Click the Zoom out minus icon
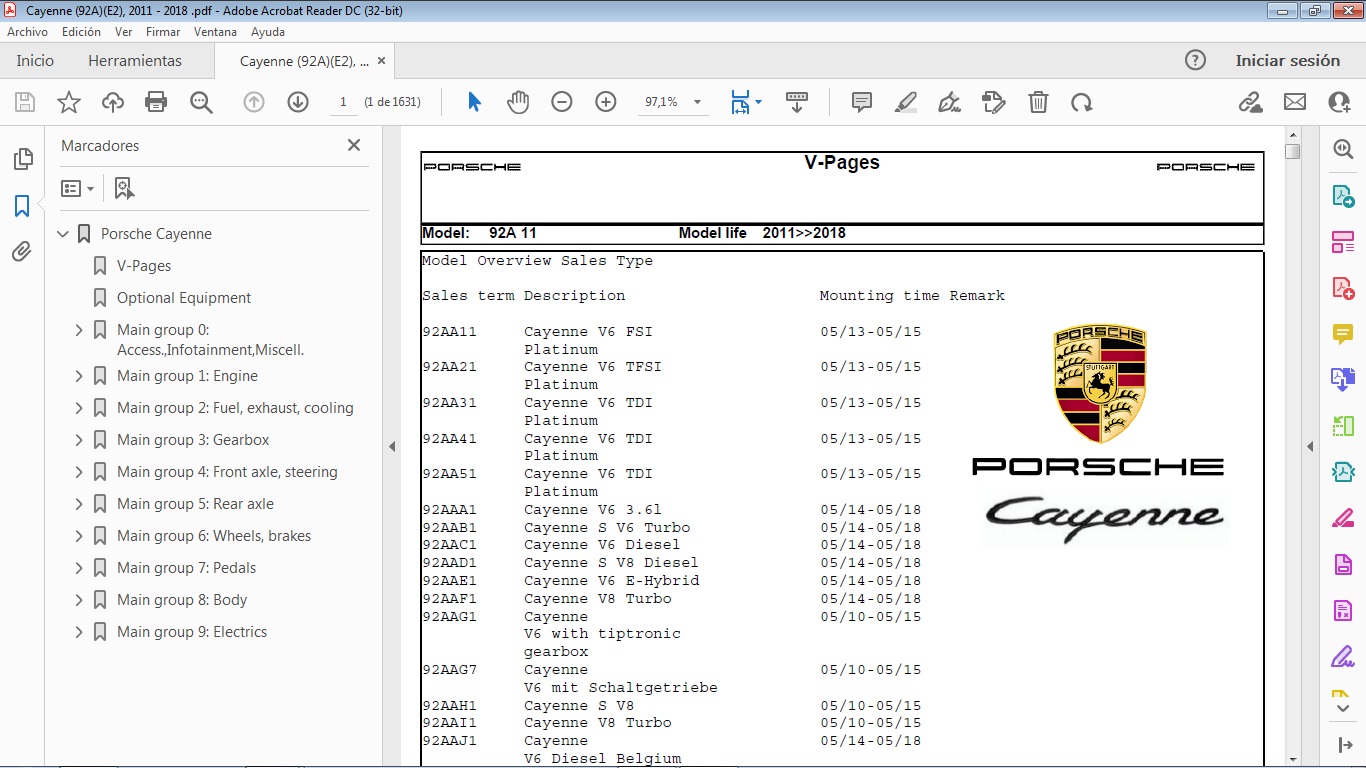 (562, 102)
